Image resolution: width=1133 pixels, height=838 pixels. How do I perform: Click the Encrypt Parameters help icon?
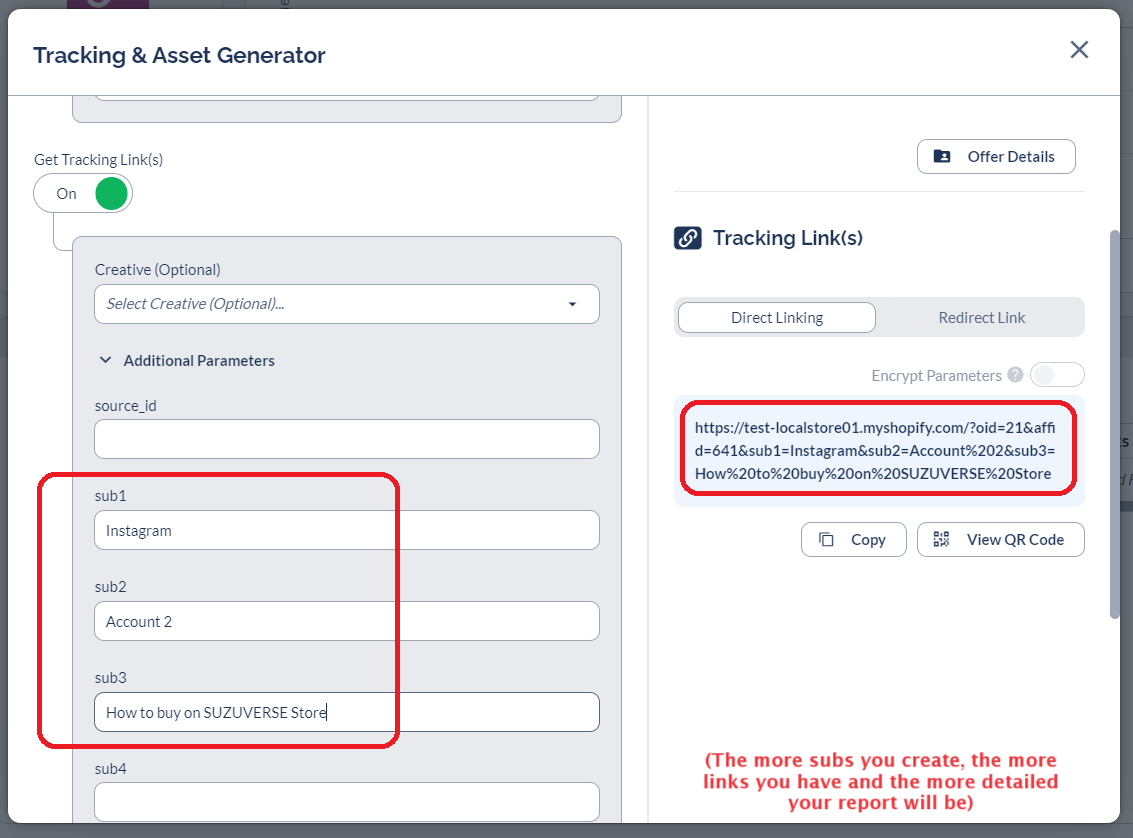[1015, 375]
